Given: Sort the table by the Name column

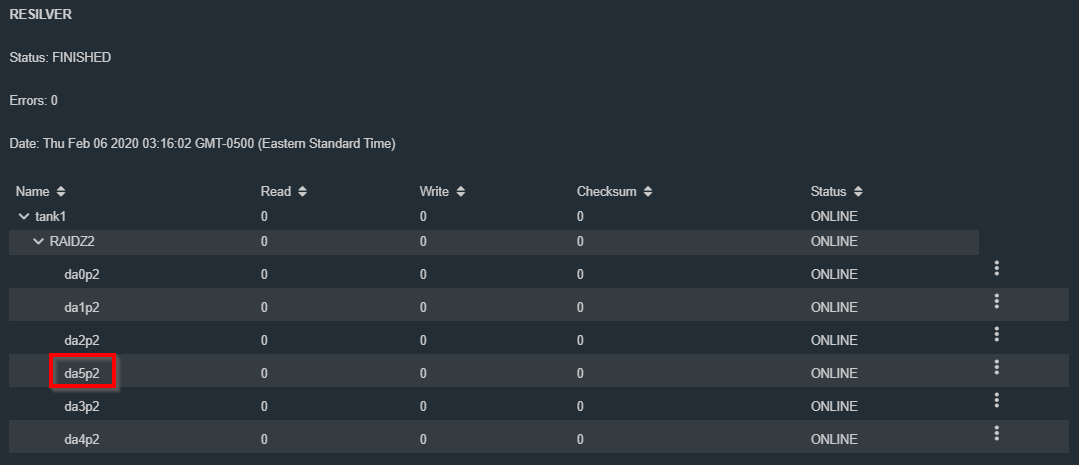Looking at the screenshot, I should pos(61,192).
